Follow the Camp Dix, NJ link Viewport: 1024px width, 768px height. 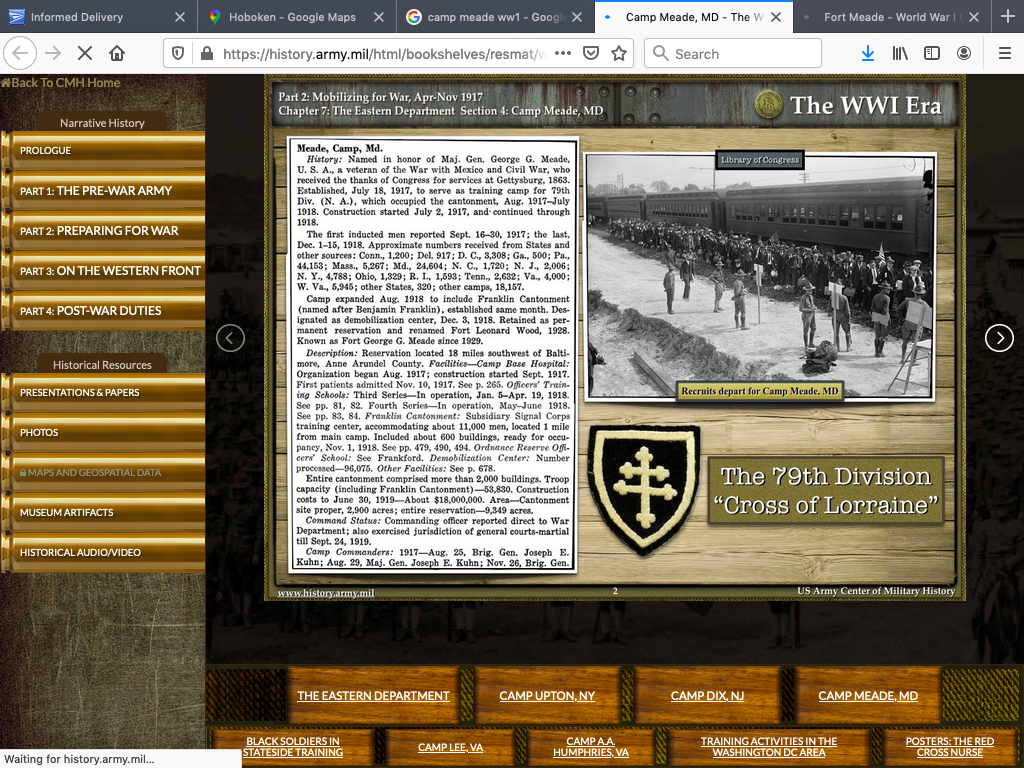pos(706,696)
